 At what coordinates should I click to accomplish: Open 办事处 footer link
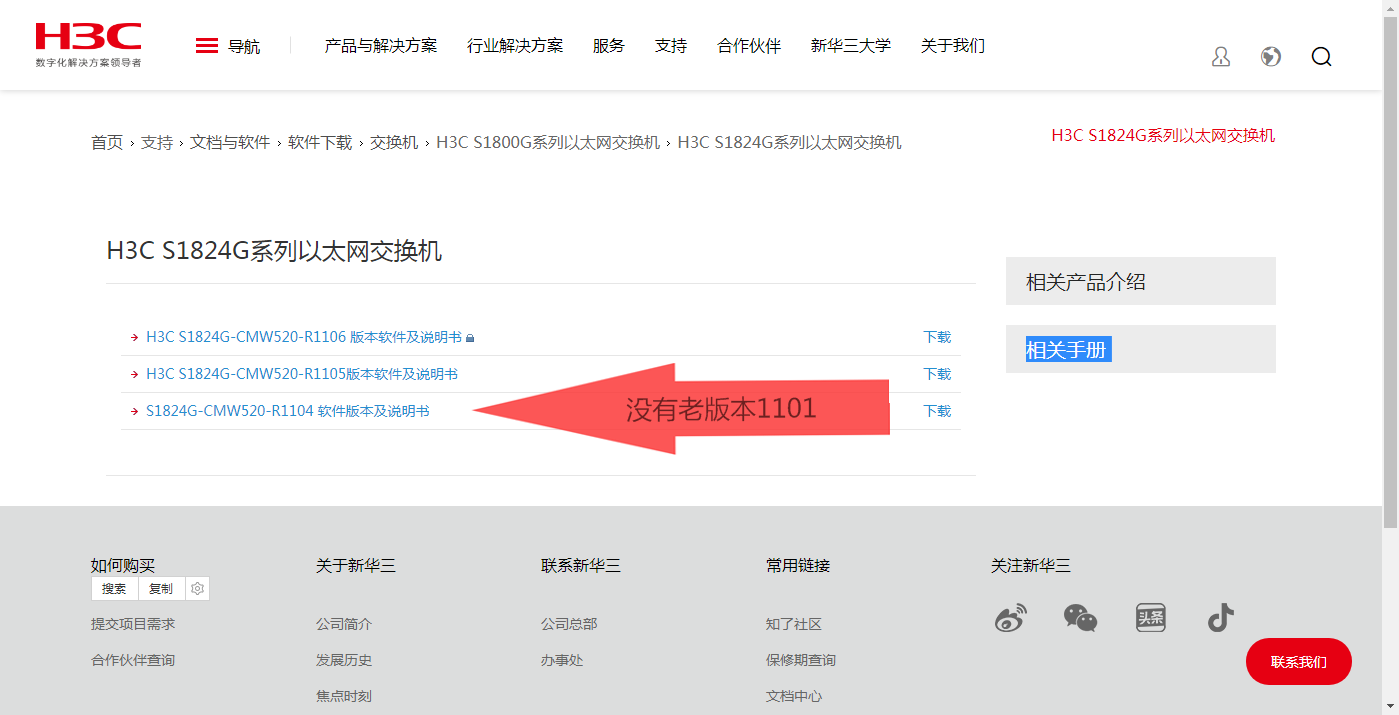pos(562,660)
